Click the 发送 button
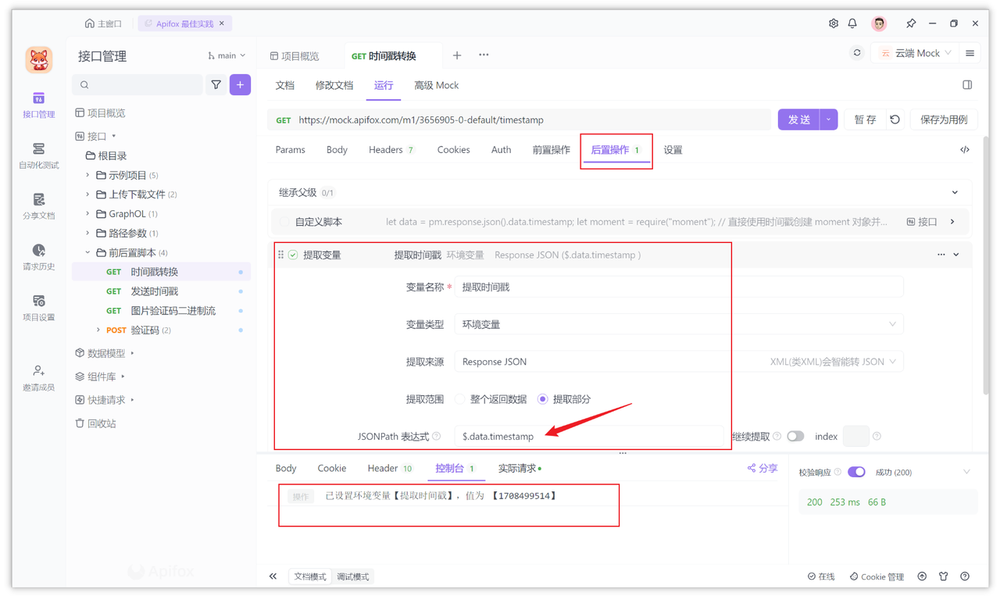1000x596 pixels. tap(798, 118)
